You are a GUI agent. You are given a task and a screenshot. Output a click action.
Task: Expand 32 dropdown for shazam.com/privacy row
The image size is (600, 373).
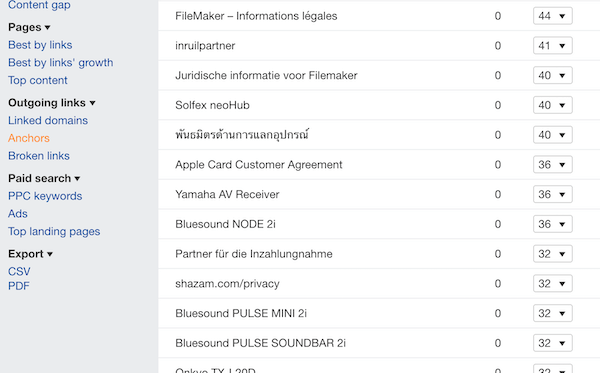click(x=553, y=283)
